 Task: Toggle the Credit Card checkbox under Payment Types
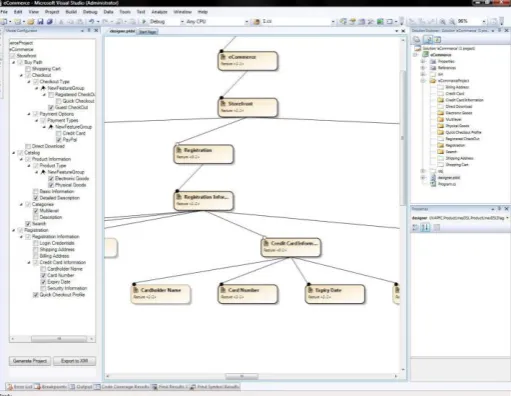[59, 133]
